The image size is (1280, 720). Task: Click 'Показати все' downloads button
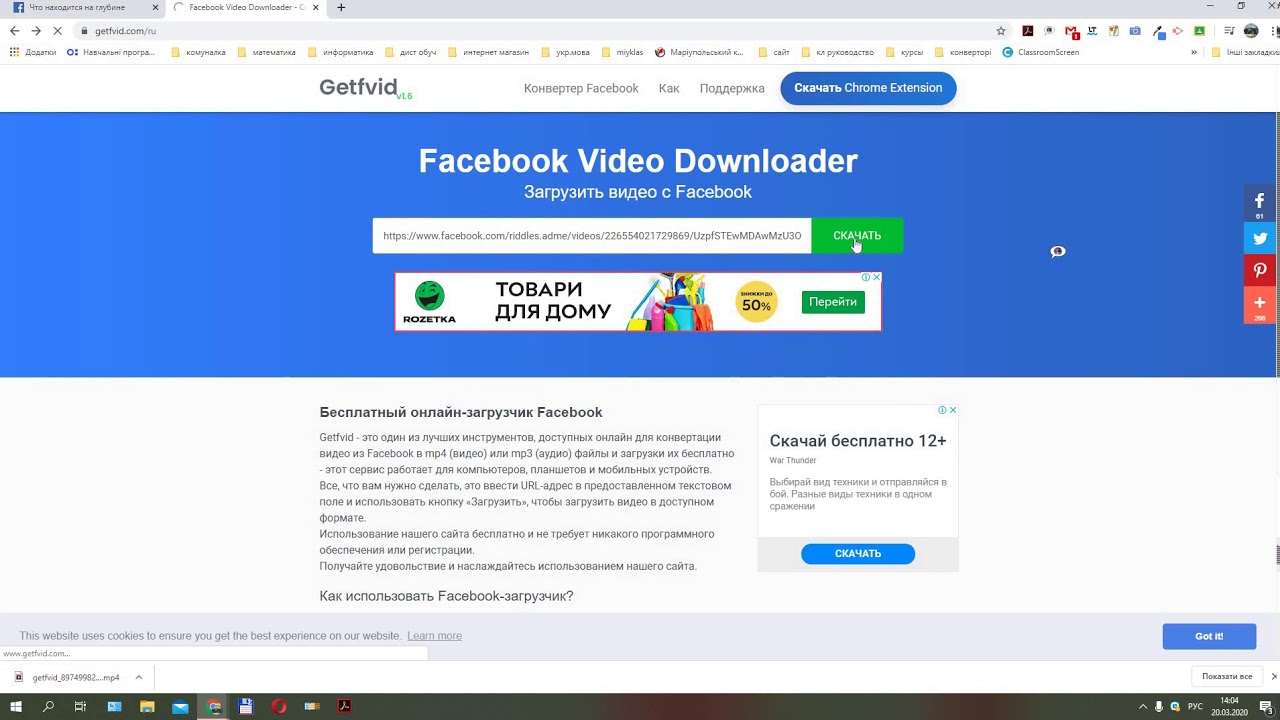pos(1227,677)
